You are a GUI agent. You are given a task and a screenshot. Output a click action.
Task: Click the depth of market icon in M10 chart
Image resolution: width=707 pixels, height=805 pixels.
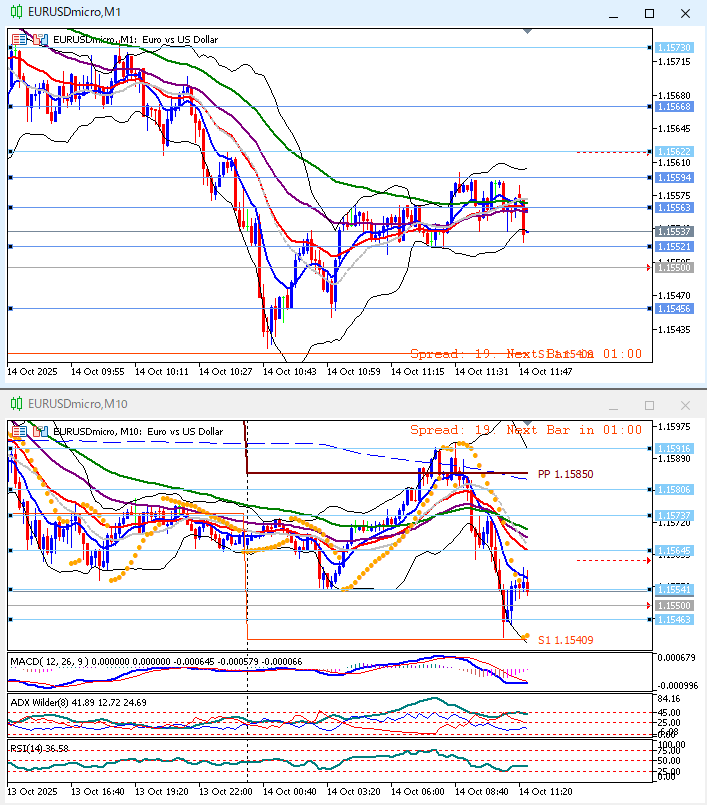21,430
